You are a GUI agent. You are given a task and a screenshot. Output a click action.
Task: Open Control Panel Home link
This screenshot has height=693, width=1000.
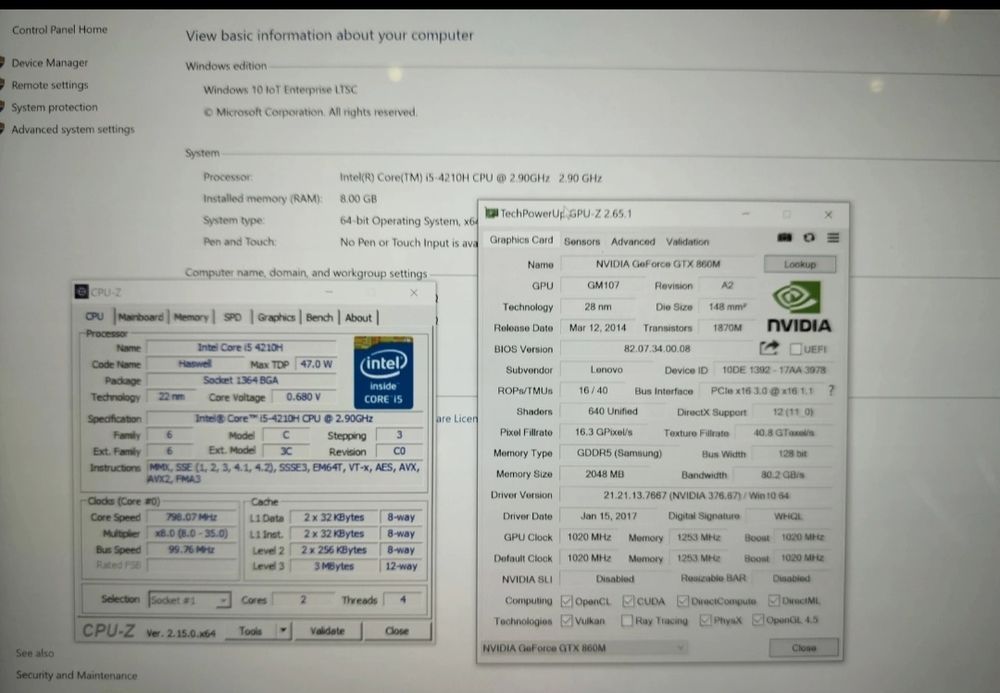59,29
